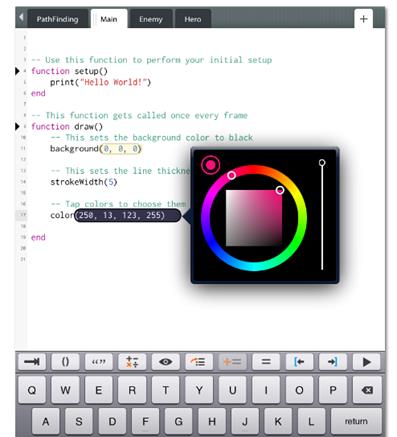Tap the pink current color swatch
Image resolution: width=397 pixels, height=437 pixels.
click(211, 165)
